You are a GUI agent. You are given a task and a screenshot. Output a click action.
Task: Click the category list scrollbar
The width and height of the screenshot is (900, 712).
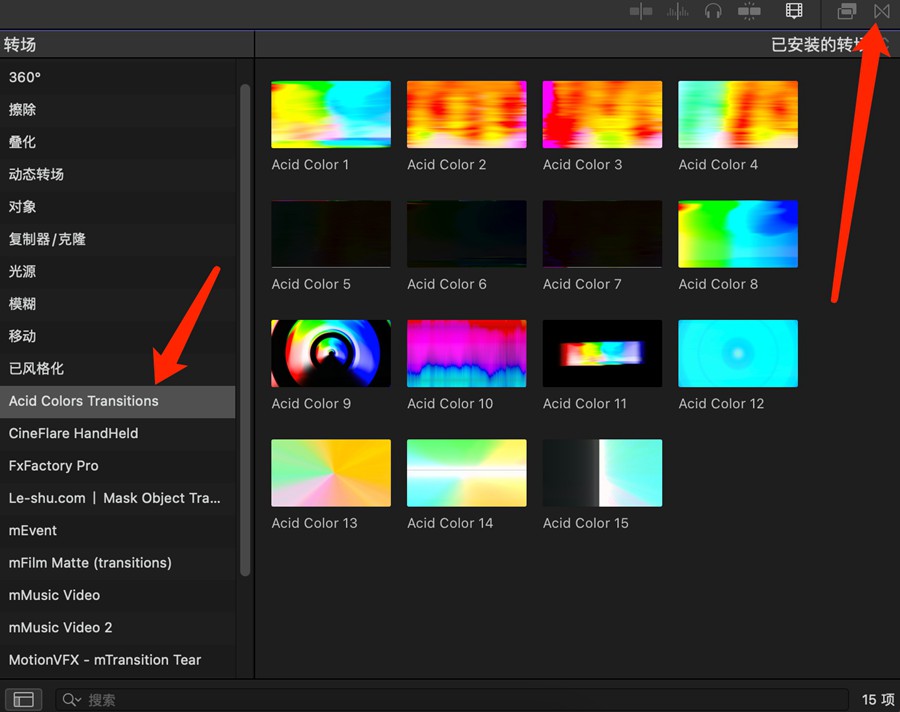(245, 330)
